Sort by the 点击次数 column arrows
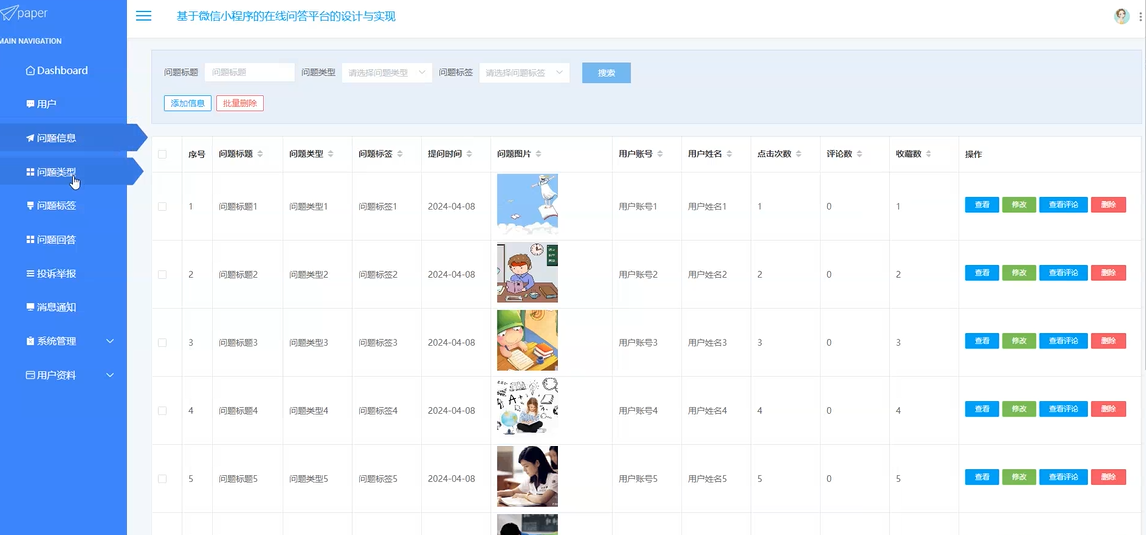Image resolution: width=1146 pixels, height=535 pixels. click(x=799, y=154)
